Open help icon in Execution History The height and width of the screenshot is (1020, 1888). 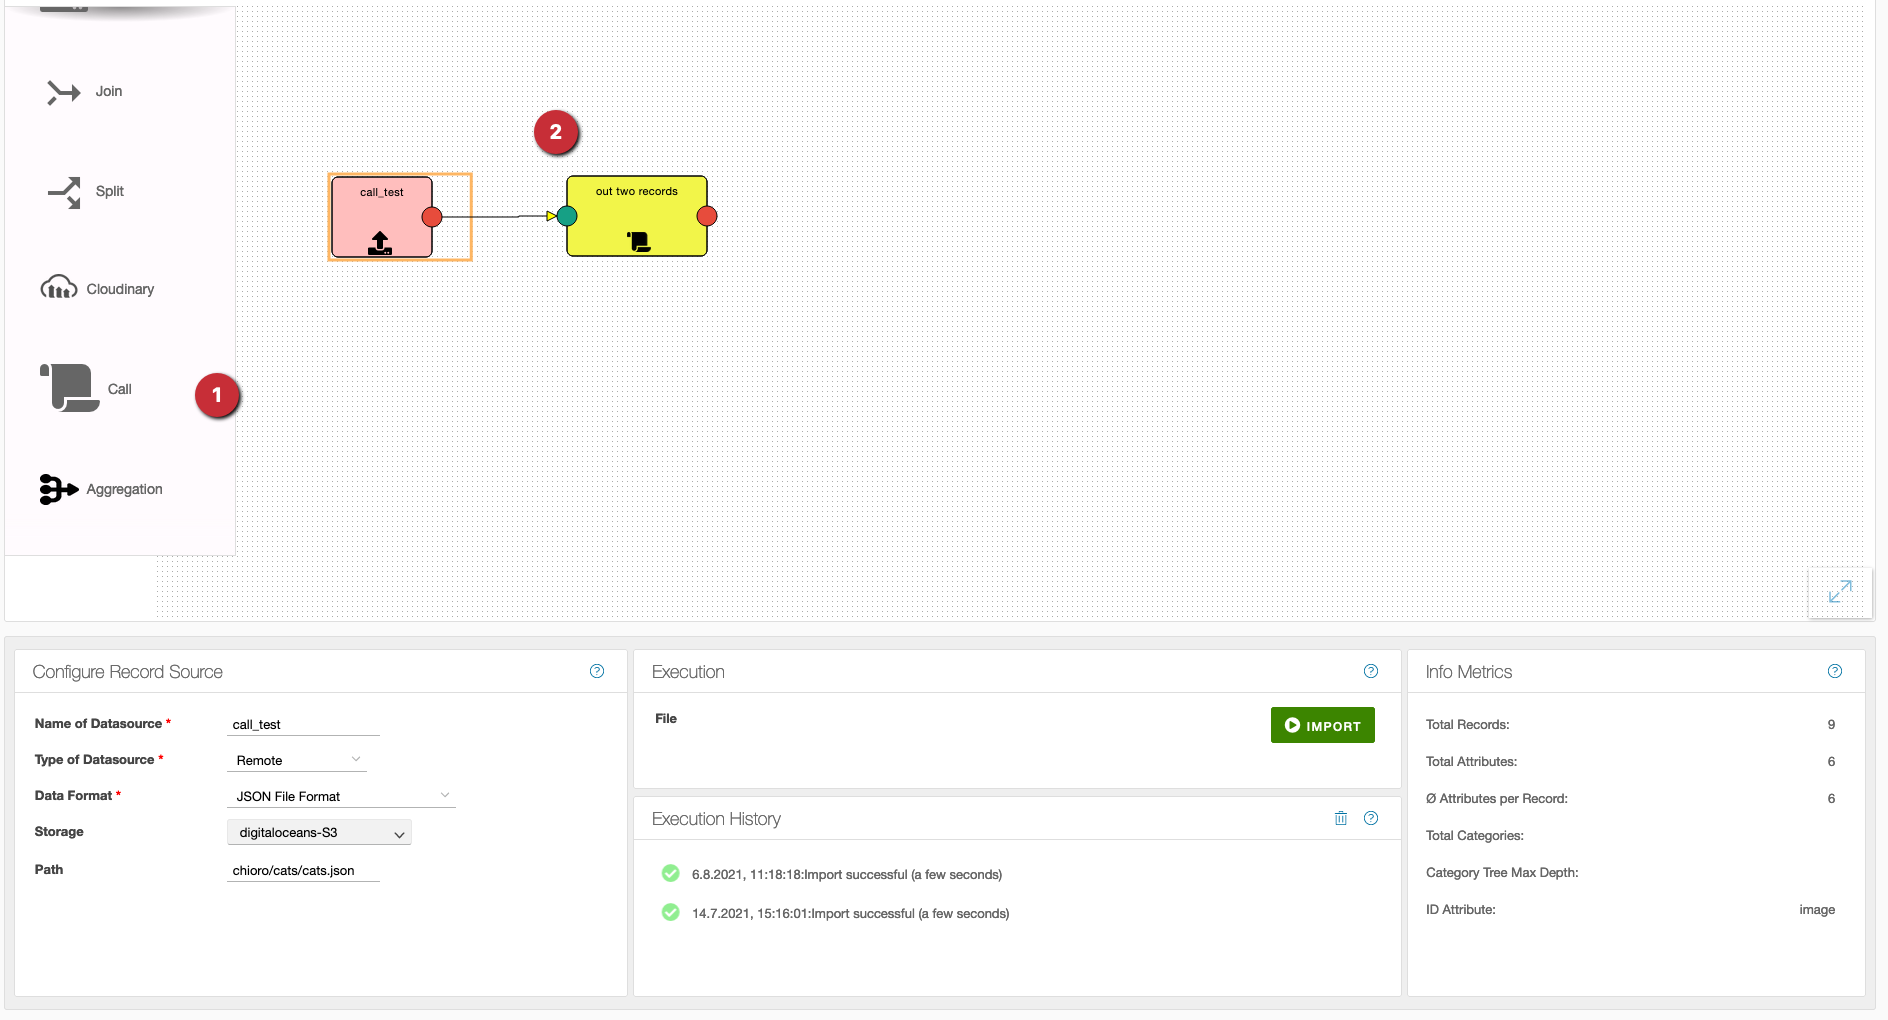[1370, 818]
